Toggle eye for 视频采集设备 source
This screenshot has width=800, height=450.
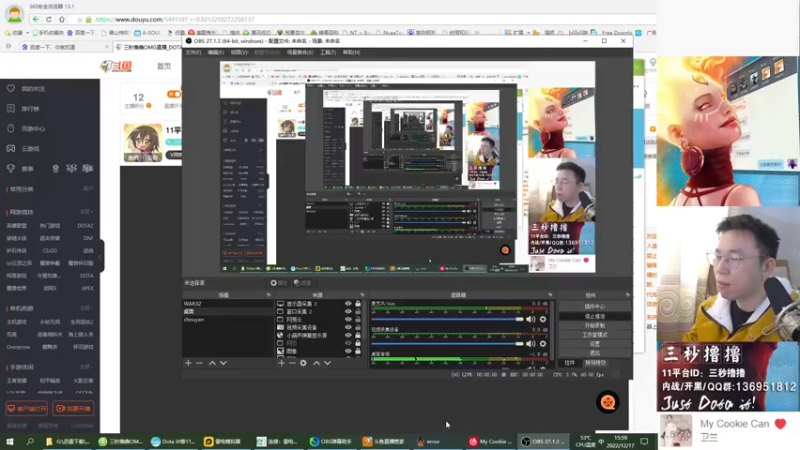[348, 327]
